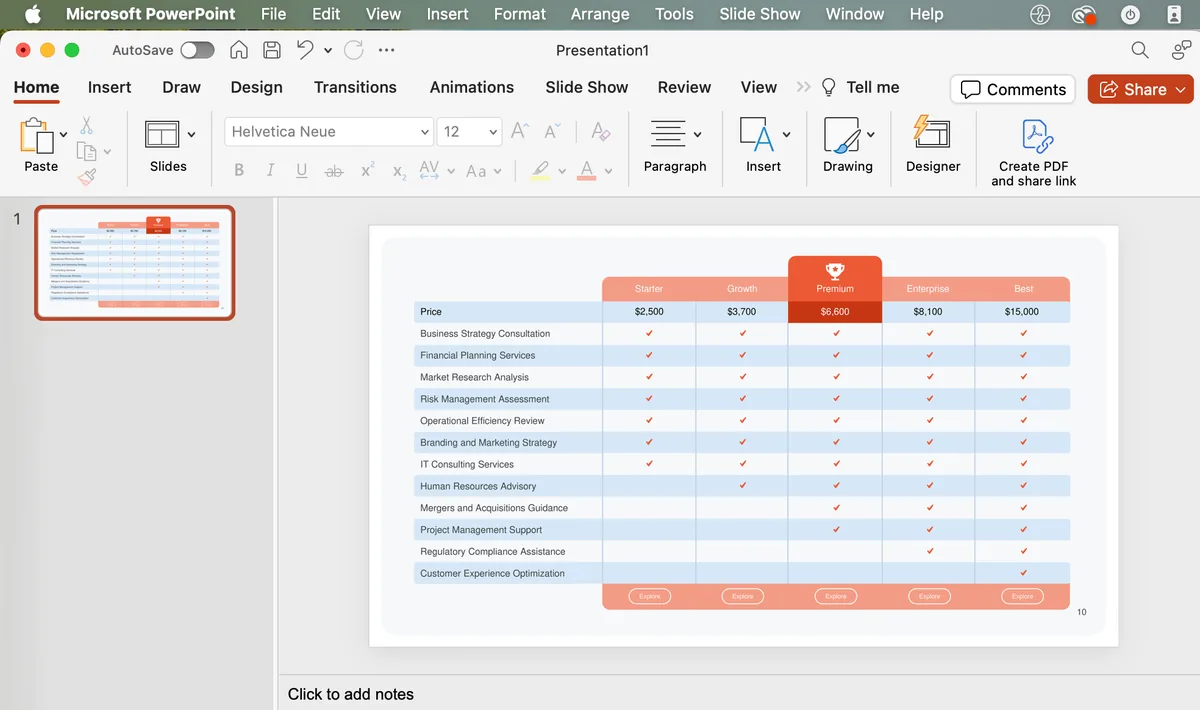The image size is (1200, 710).
Task: Click the Paragraph alignment icon
Action: pyautogui.click(x=668, y=134)
